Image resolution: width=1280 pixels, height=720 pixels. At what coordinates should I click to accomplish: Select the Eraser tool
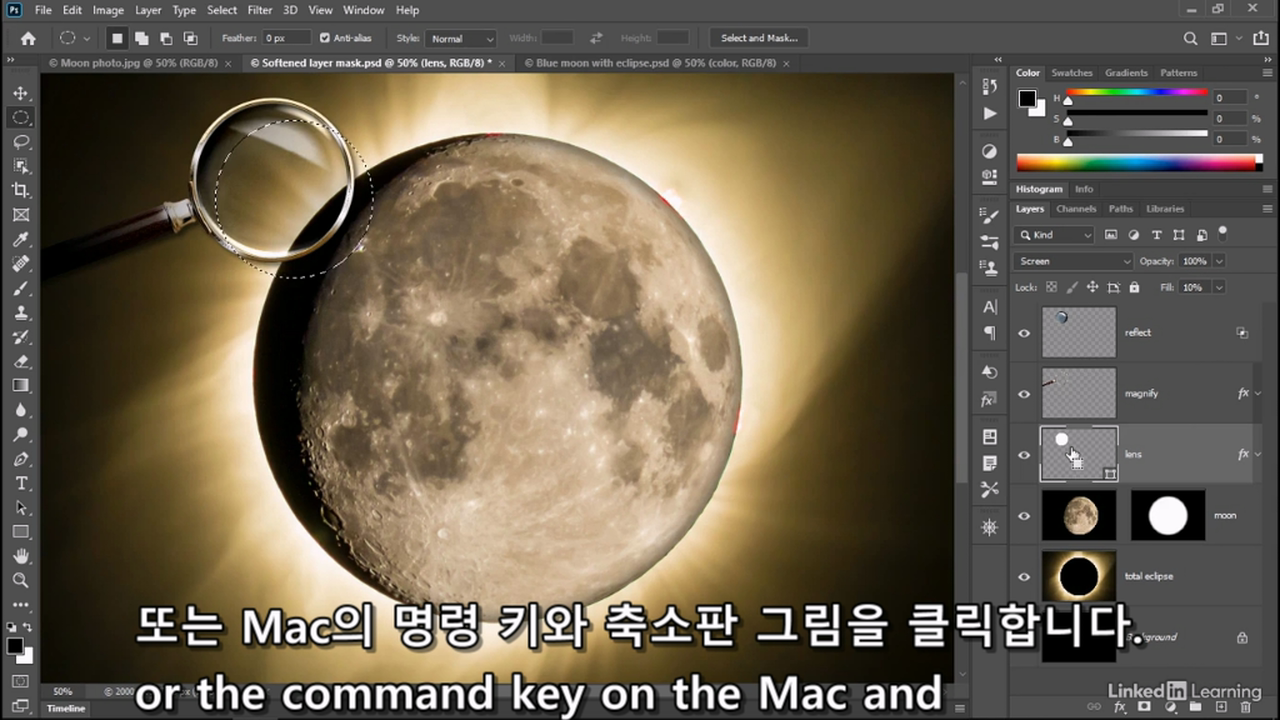click(x=21, y=361)
